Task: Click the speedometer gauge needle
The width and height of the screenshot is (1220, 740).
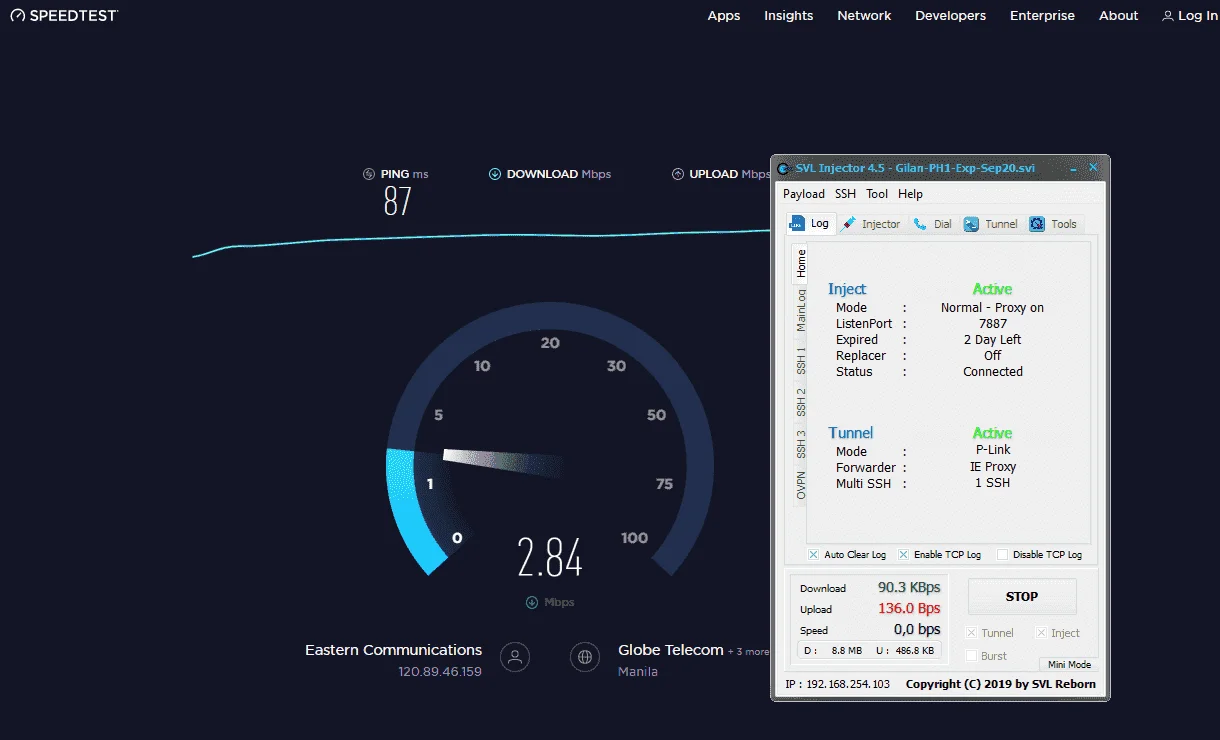Action: pyautogui.click(x=502, y=464)
